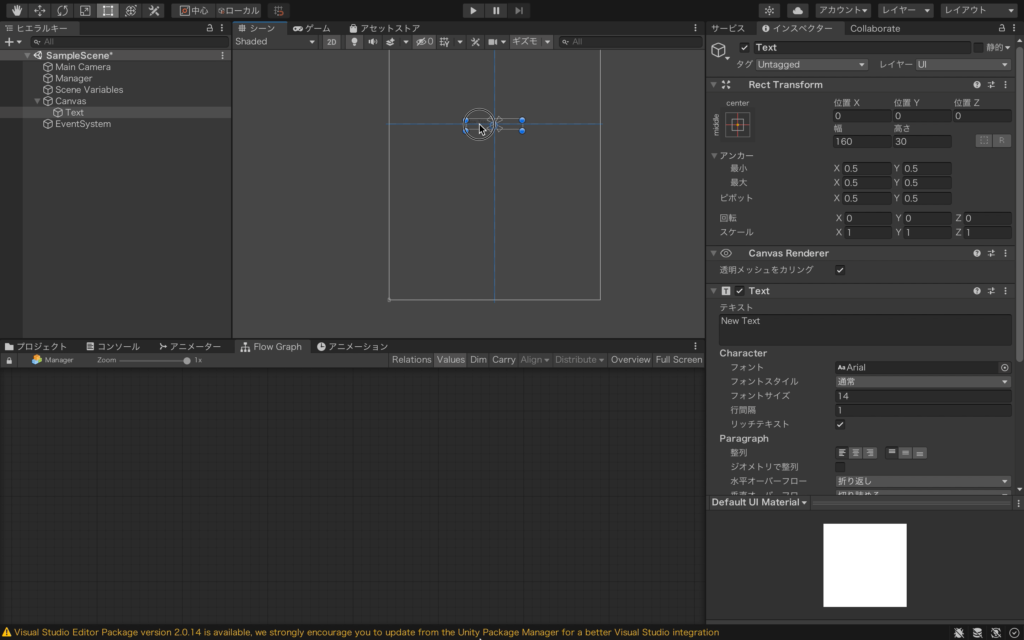Toggle the 2D scene view button
This screenshot has height=640, width=1024.
332,42
